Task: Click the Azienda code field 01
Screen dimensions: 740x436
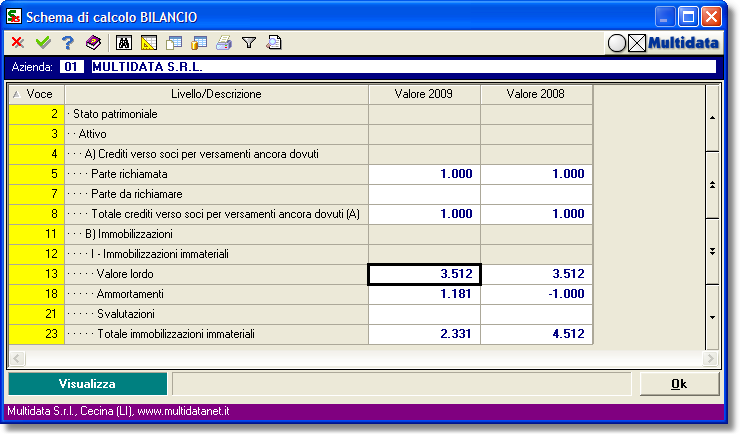Action: pyautogui.click(x=72, y=67)
